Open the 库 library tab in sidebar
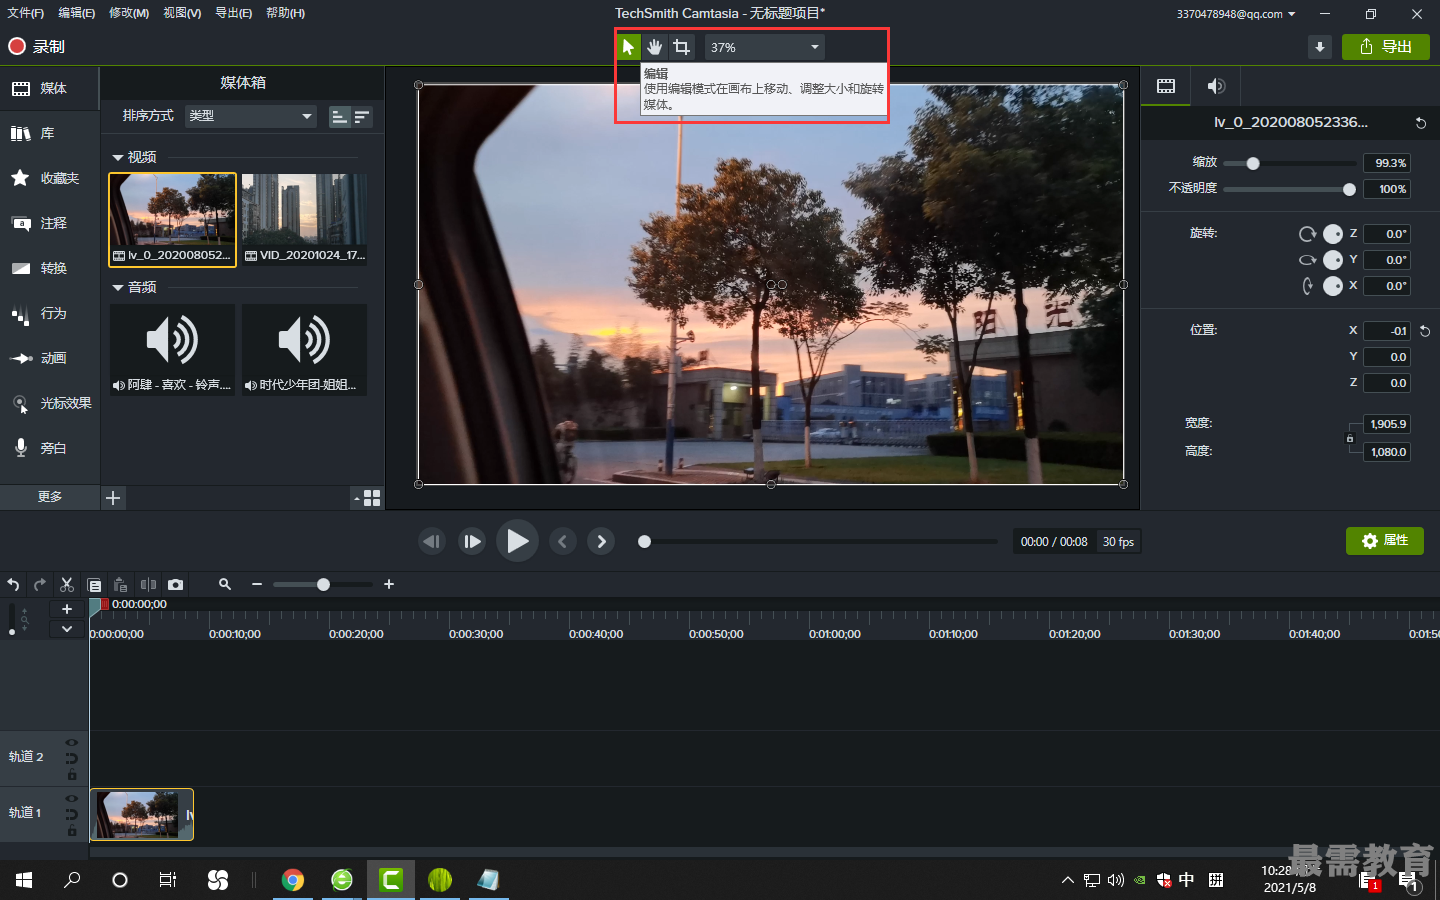 (50, 133)
